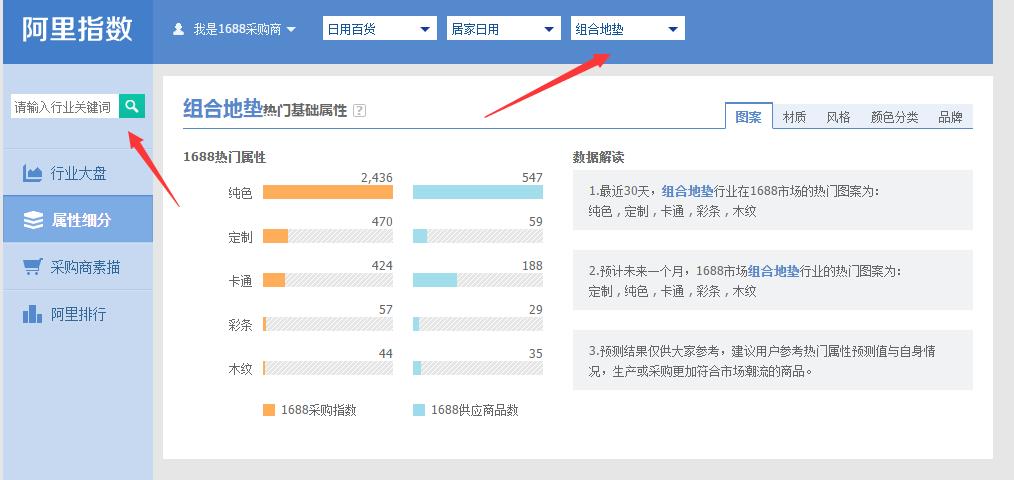
Task: Click the 木纹 attribute label
Action: tap(240, 369)
